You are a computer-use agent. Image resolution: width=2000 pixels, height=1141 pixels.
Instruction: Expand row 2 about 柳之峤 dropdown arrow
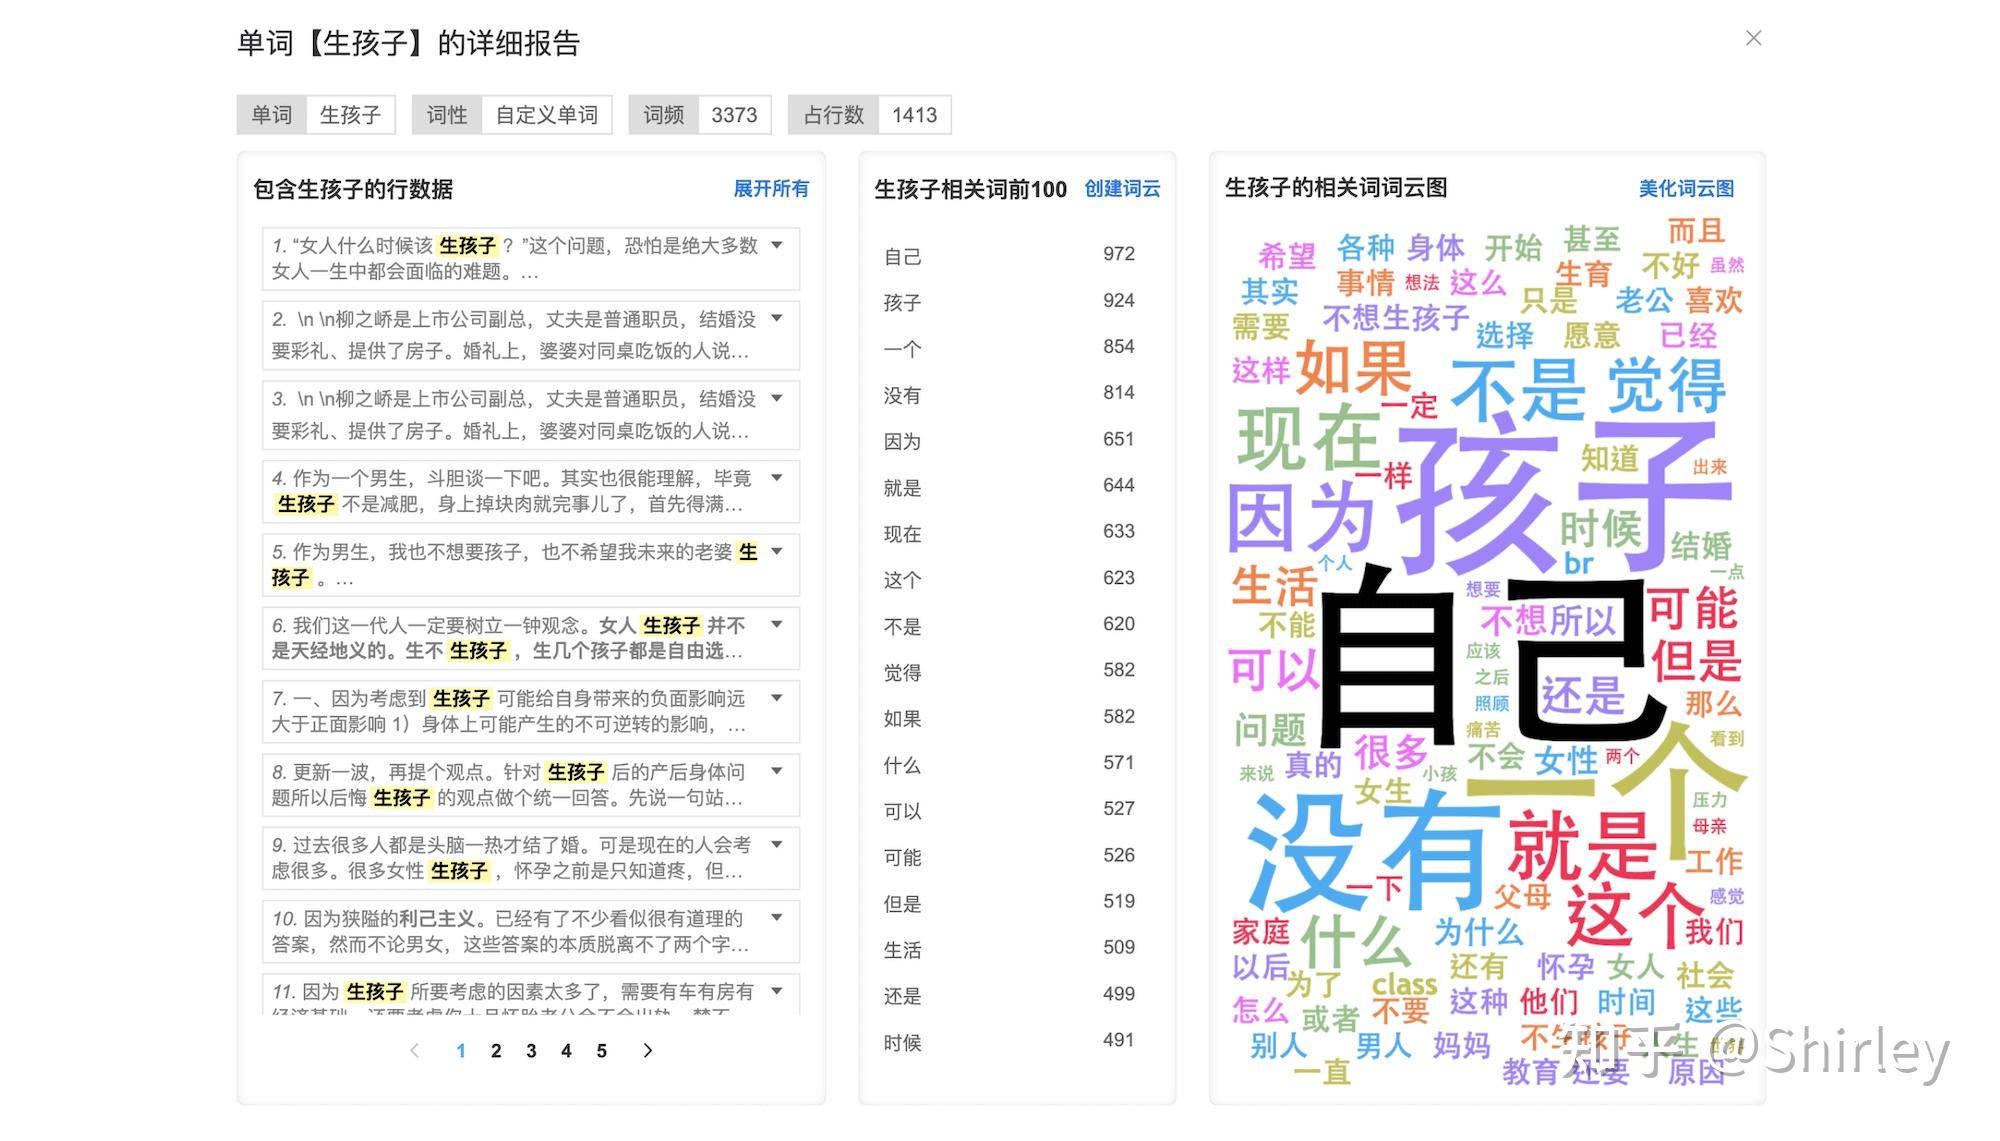coord(777,319)
